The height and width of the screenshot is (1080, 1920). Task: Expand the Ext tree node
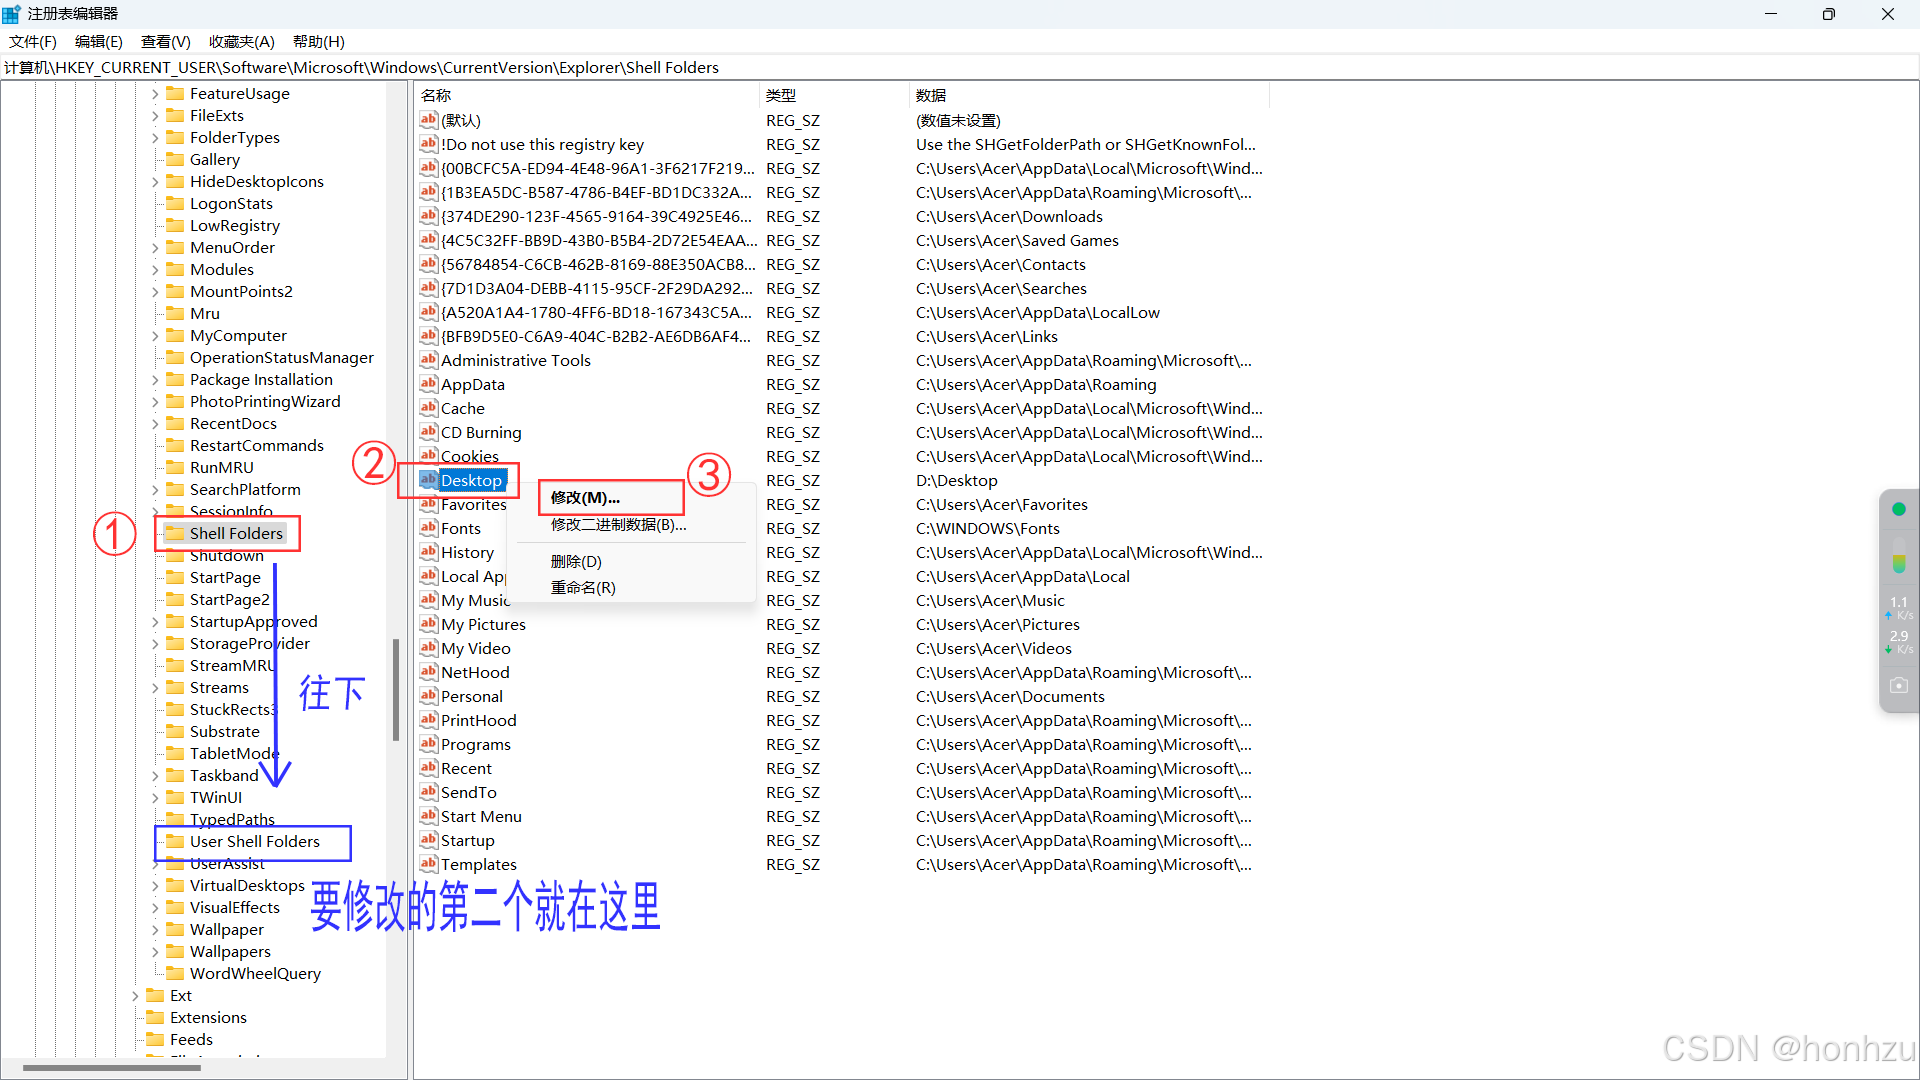point(135,996)
